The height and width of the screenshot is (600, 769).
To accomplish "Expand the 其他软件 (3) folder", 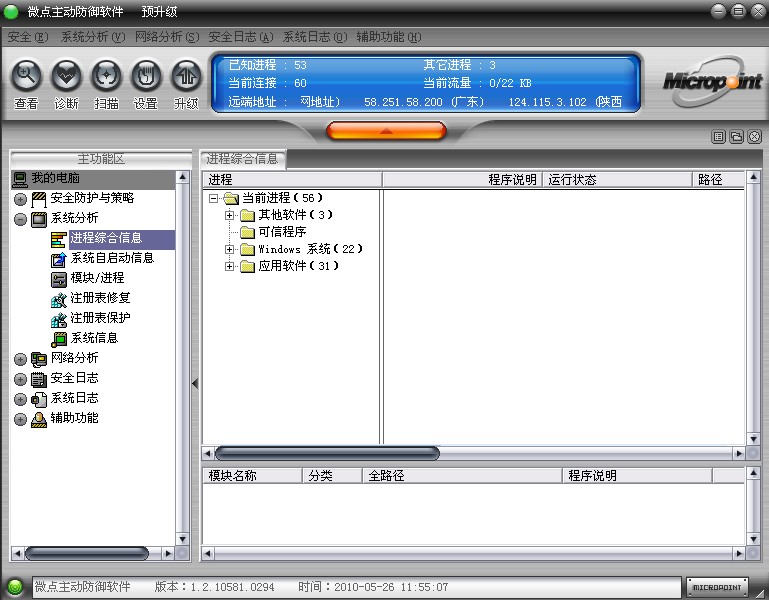I will (x=229, y=215).
